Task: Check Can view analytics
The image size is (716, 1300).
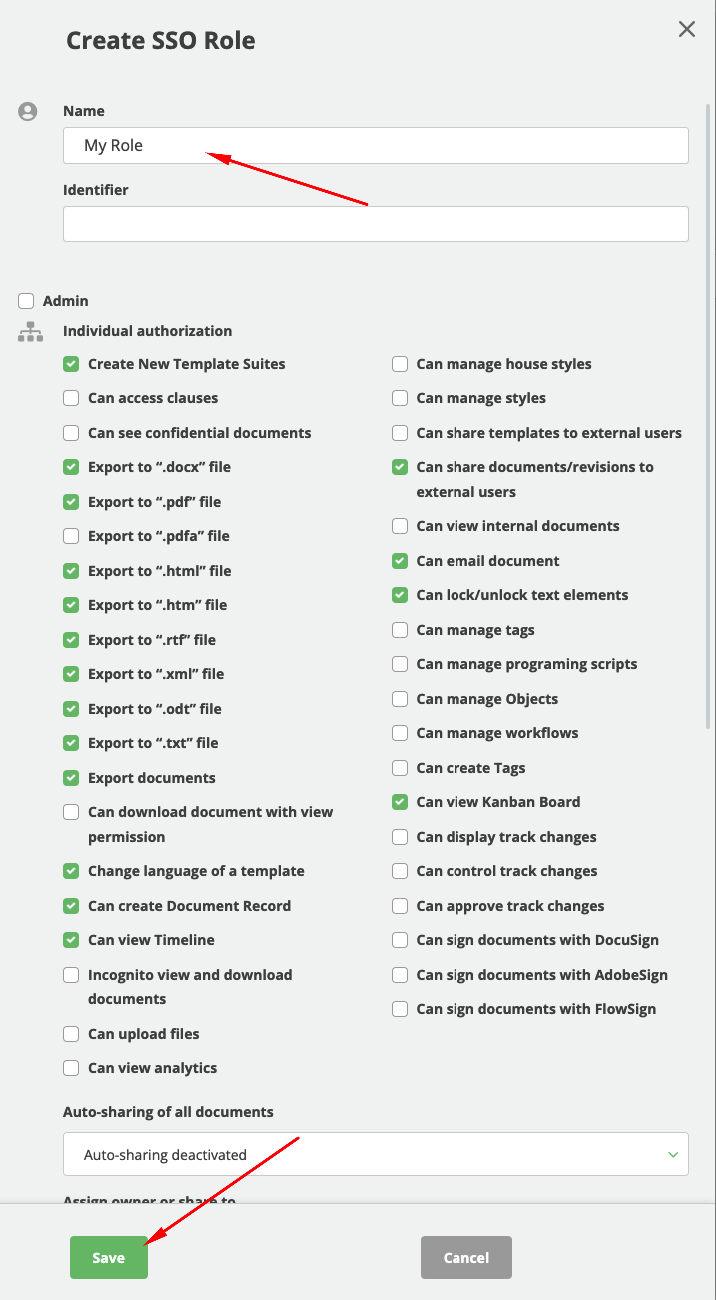Action: pyautogui.click(x=71, y=1068)
